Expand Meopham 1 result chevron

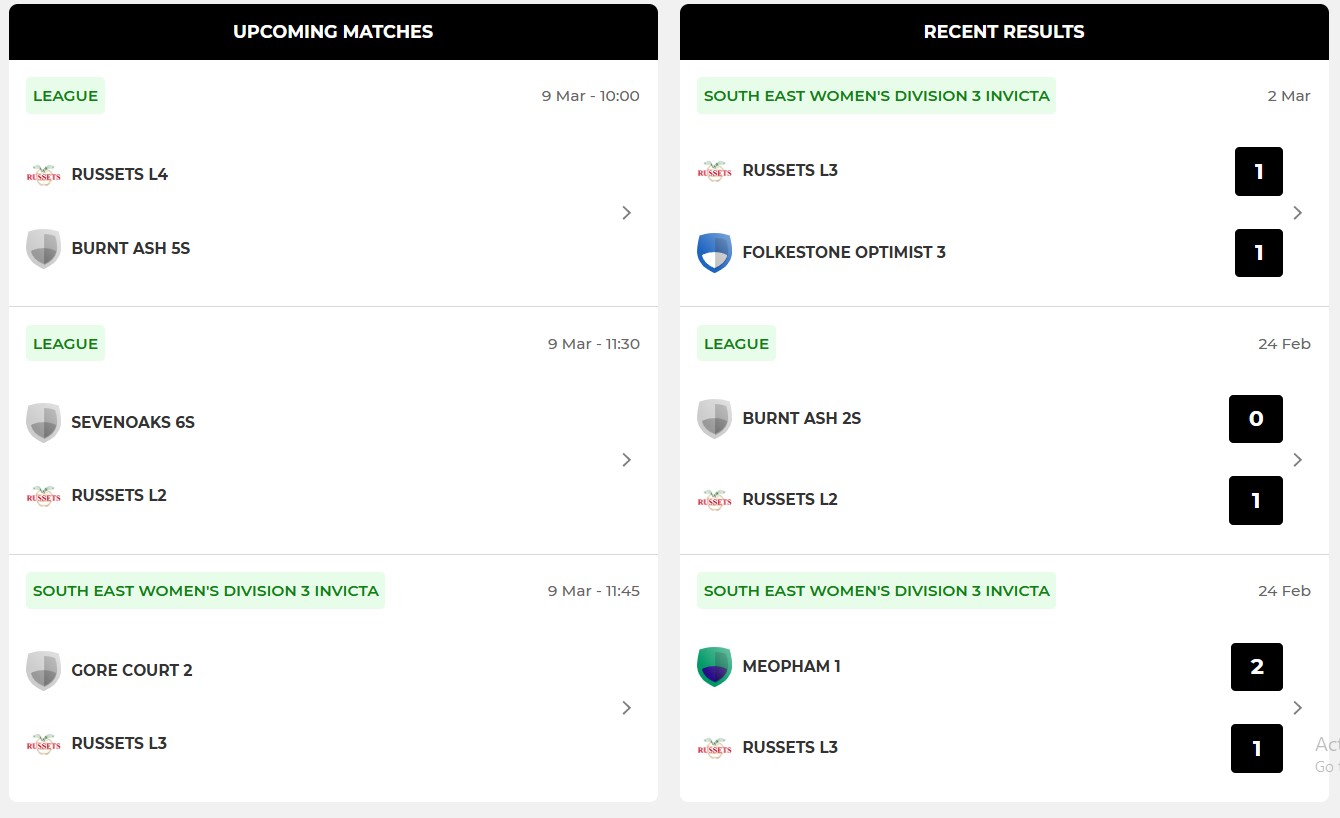tap(1297, 708)
